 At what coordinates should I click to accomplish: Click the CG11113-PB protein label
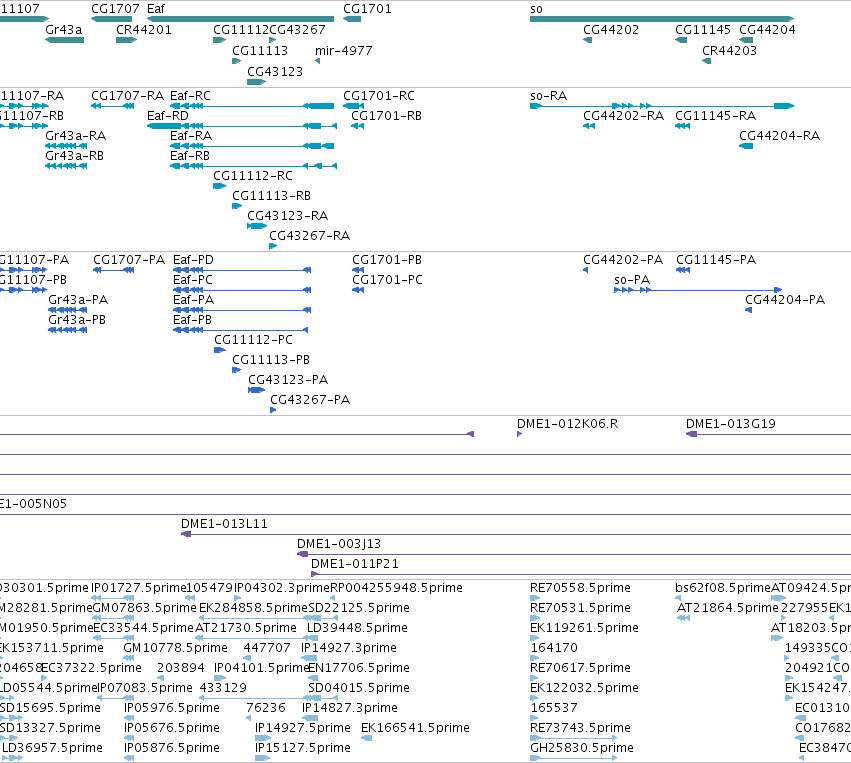pos(271,360)
